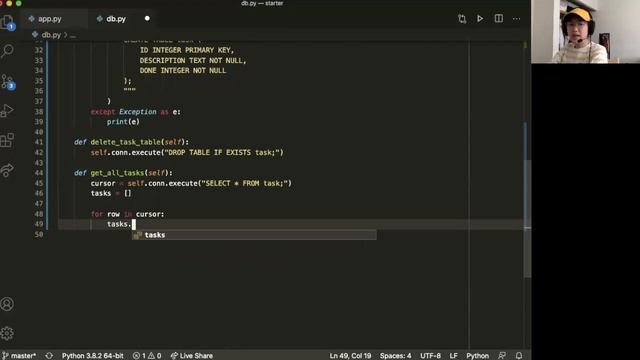Click on print(e) in line 39

point(123,122)
